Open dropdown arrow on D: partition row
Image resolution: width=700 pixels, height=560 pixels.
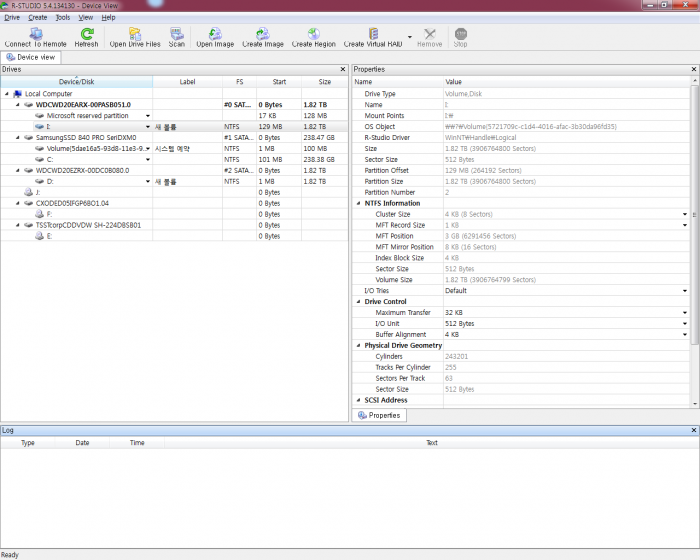pyautogui.click(x=148, y=181)
